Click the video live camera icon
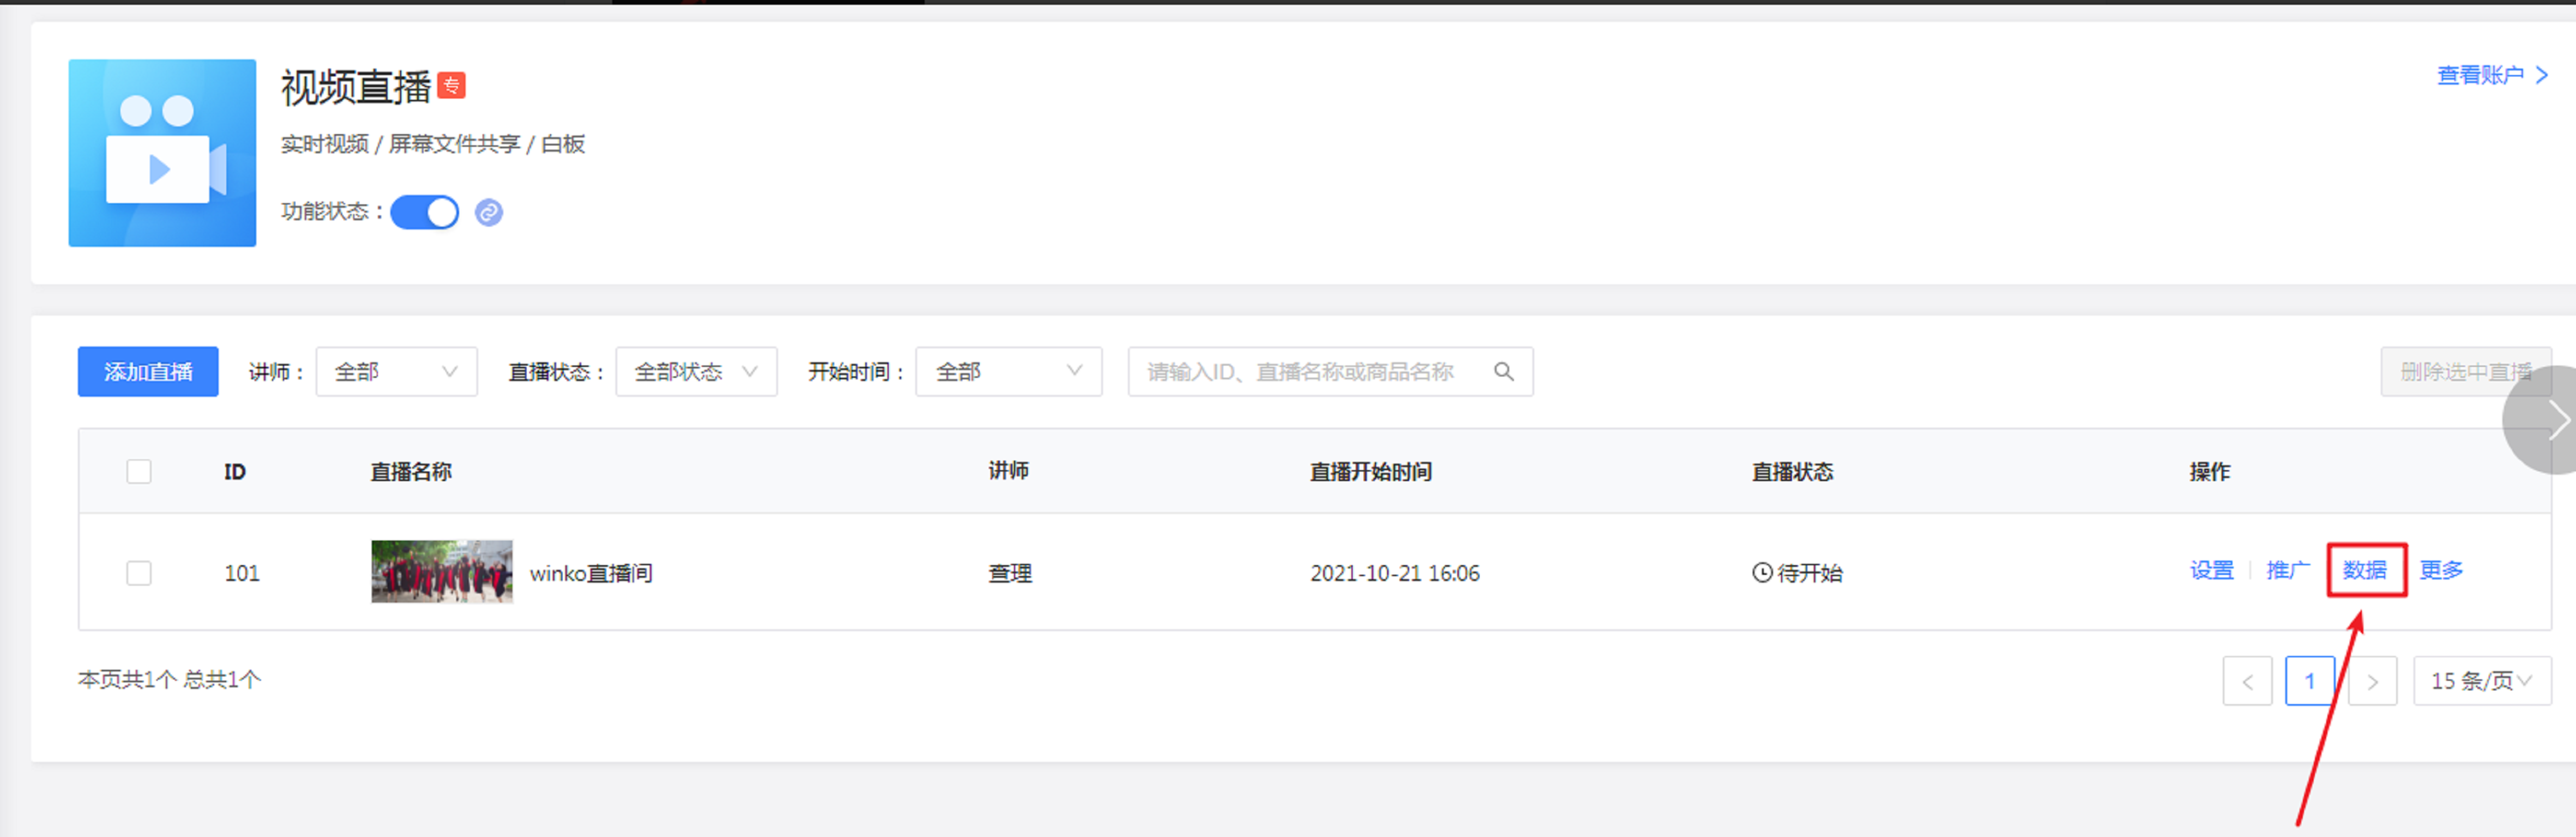The width and height of the screenshot is (2576, 837). tap(162, 153)
